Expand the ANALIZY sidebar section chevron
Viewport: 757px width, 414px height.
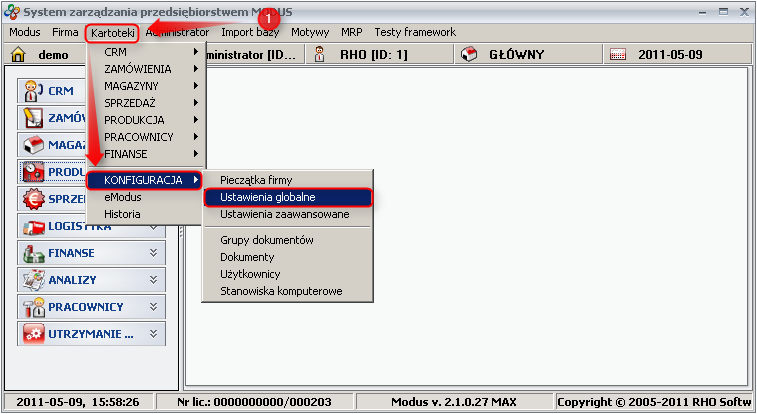[x=154, y=280]
